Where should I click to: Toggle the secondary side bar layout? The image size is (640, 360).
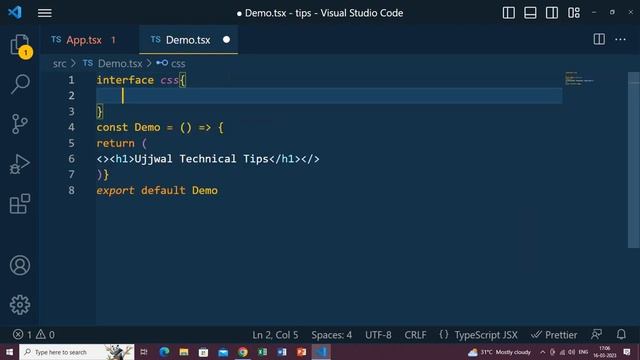[552, 13]
